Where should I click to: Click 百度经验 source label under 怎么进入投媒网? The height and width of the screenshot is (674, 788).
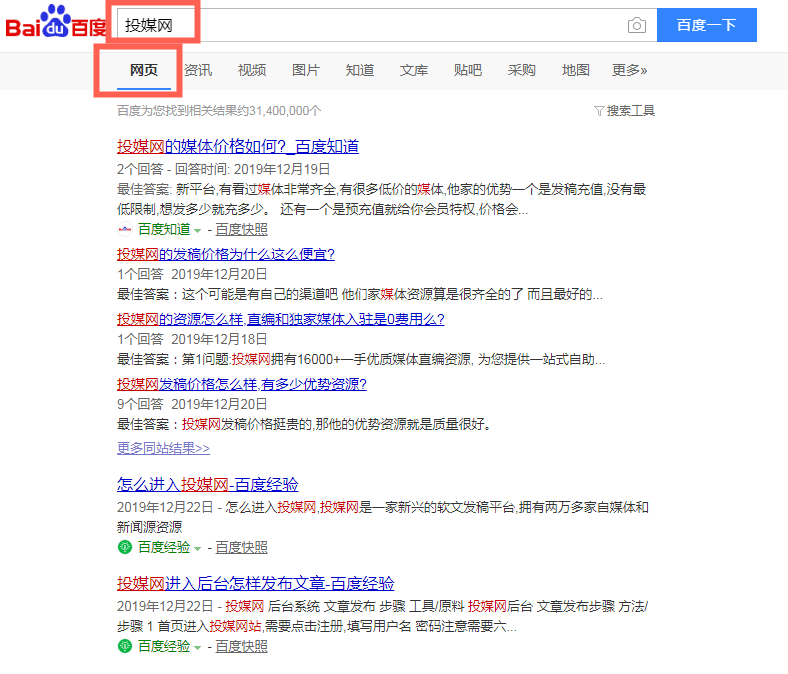pyautogui.click(x=164, y=547)
